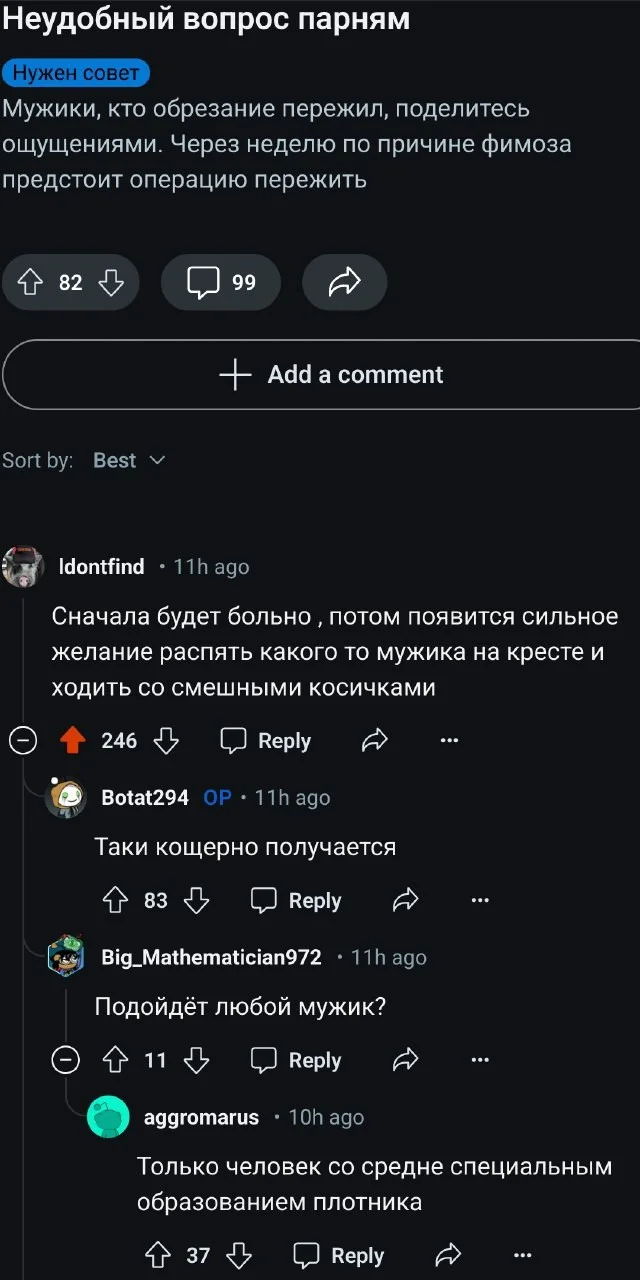Reply to Big_Mathematician972's comment
Image resolution: width=640 pixels, height=1280 pixels.
[x=296, y=1061]
